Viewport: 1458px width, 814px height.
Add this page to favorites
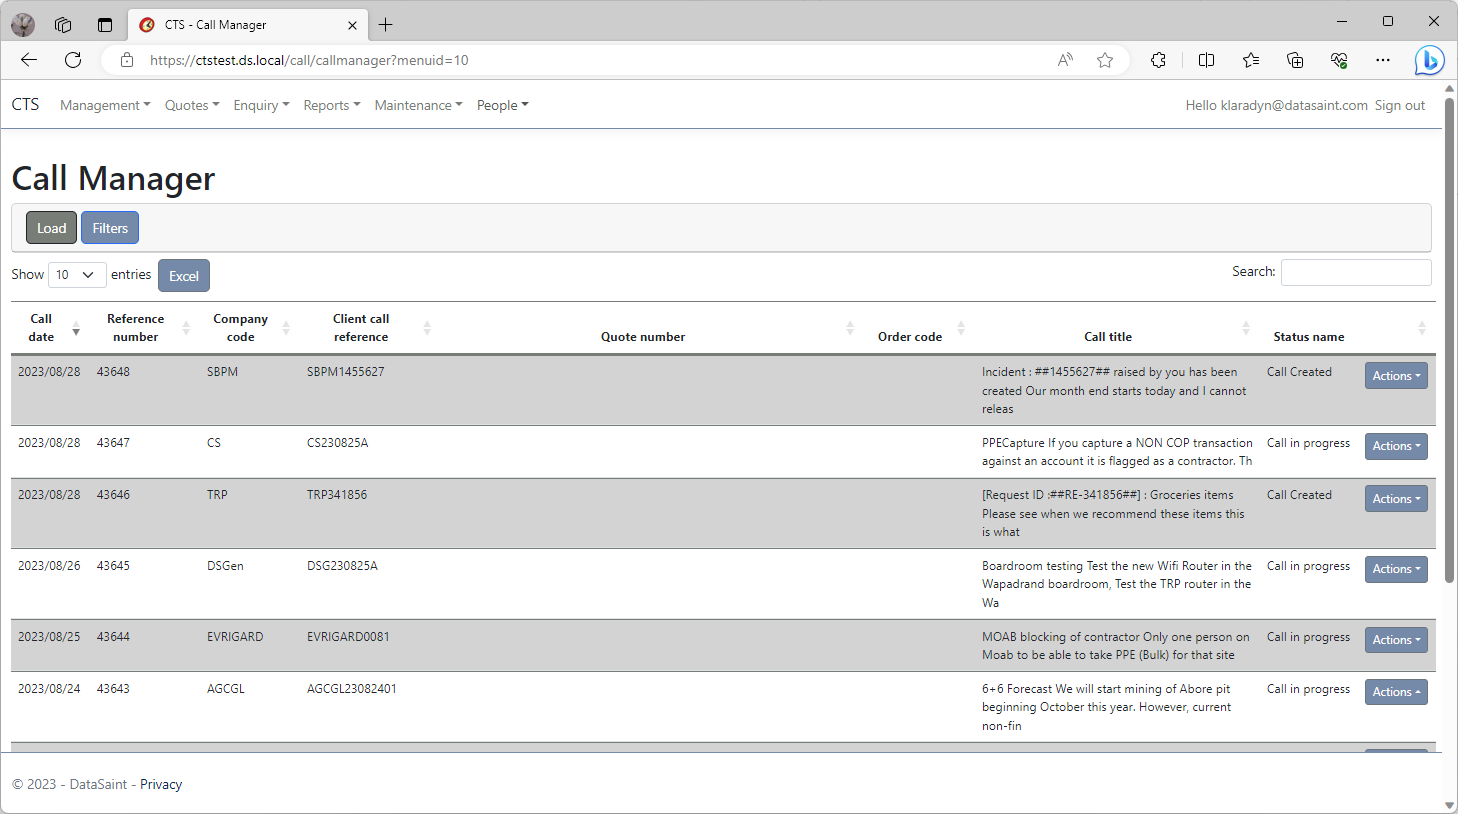pyautogui.click(x=1105, y=60)
